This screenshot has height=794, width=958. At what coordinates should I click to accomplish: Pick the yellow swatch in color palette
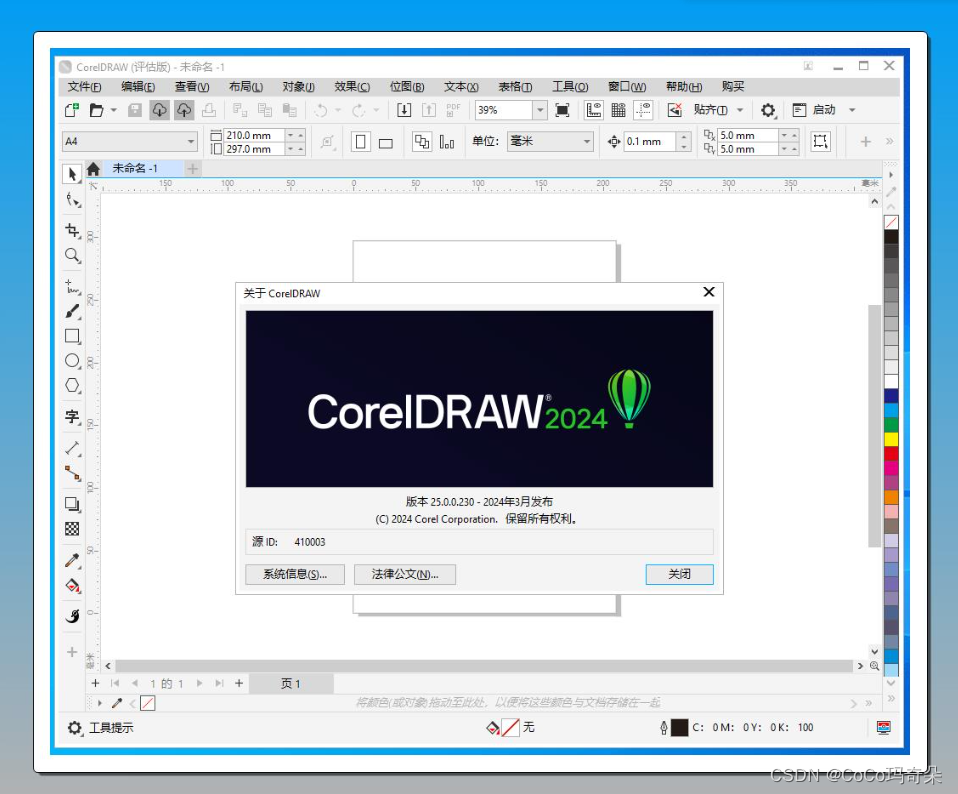click(x=891, y=439)
